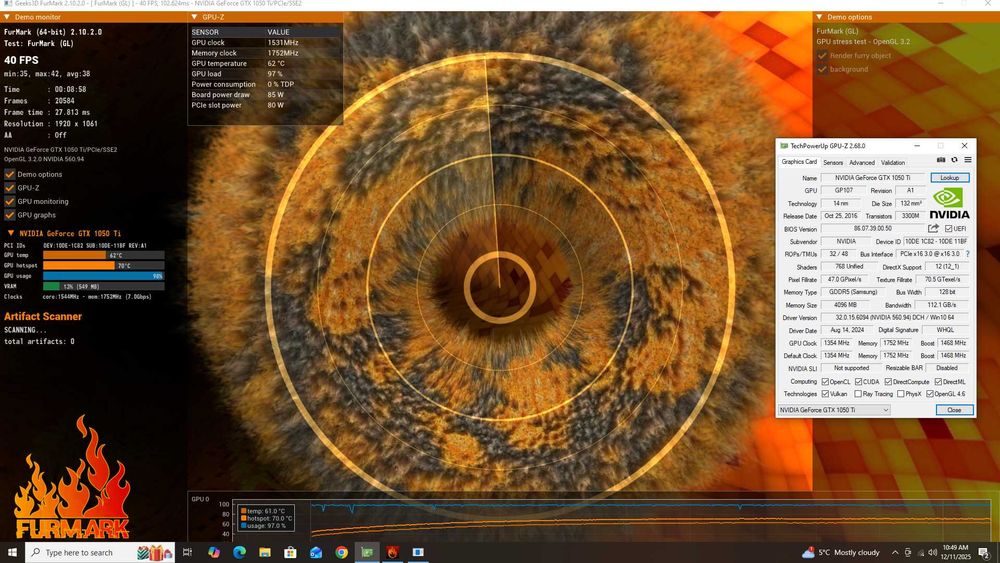The width and height of the screenshot is (1000, 563).
Task: Open the weather widget showing Mostly cloudy
Action: click(x=841, y=552)
